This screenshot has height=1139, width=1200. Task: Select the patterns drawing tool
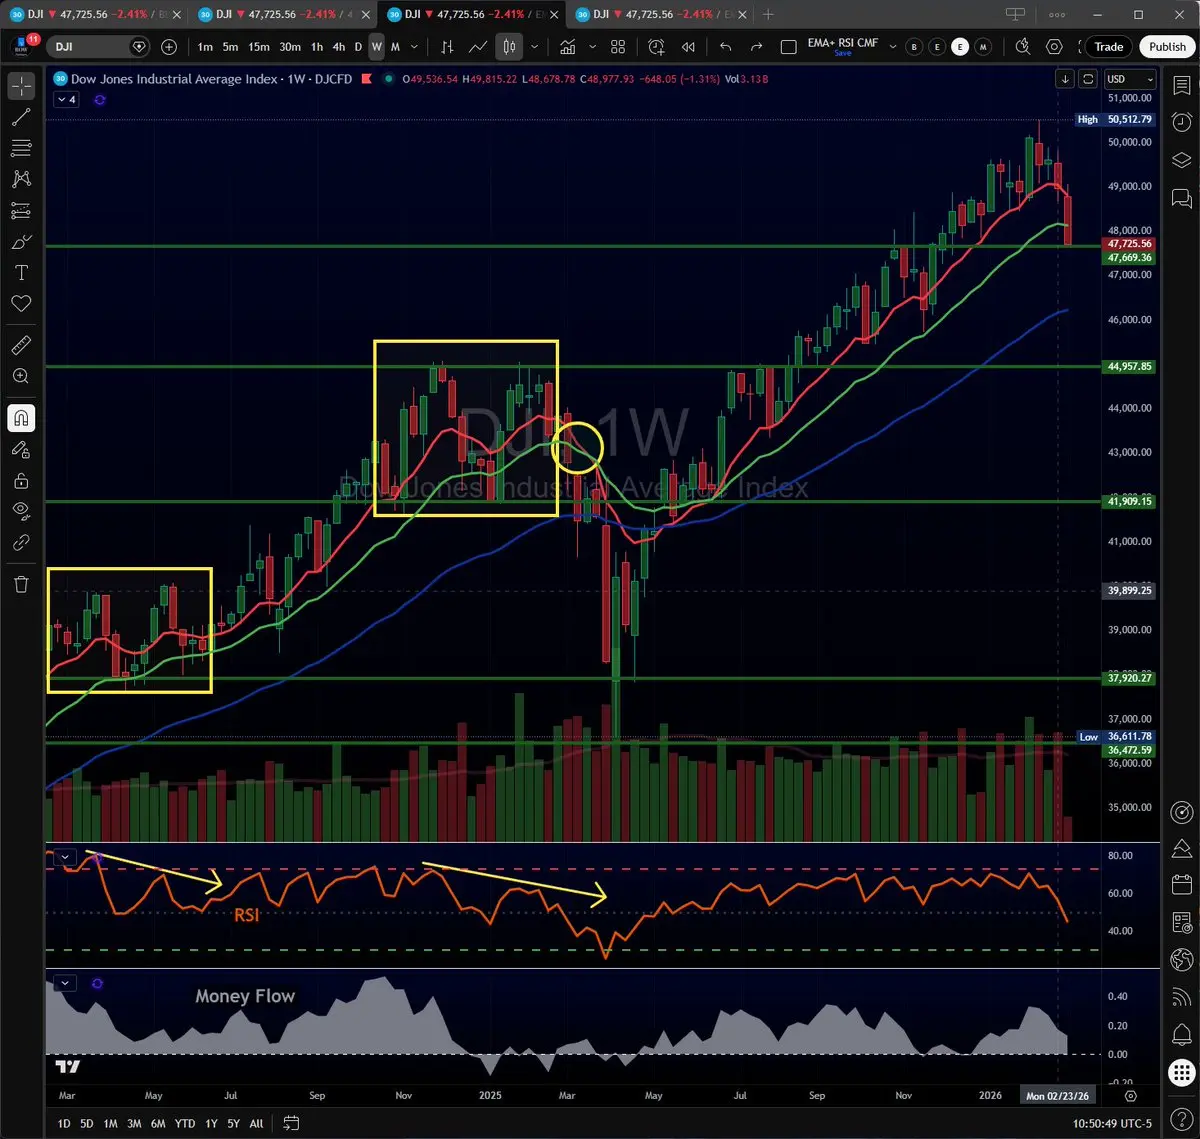21,179
